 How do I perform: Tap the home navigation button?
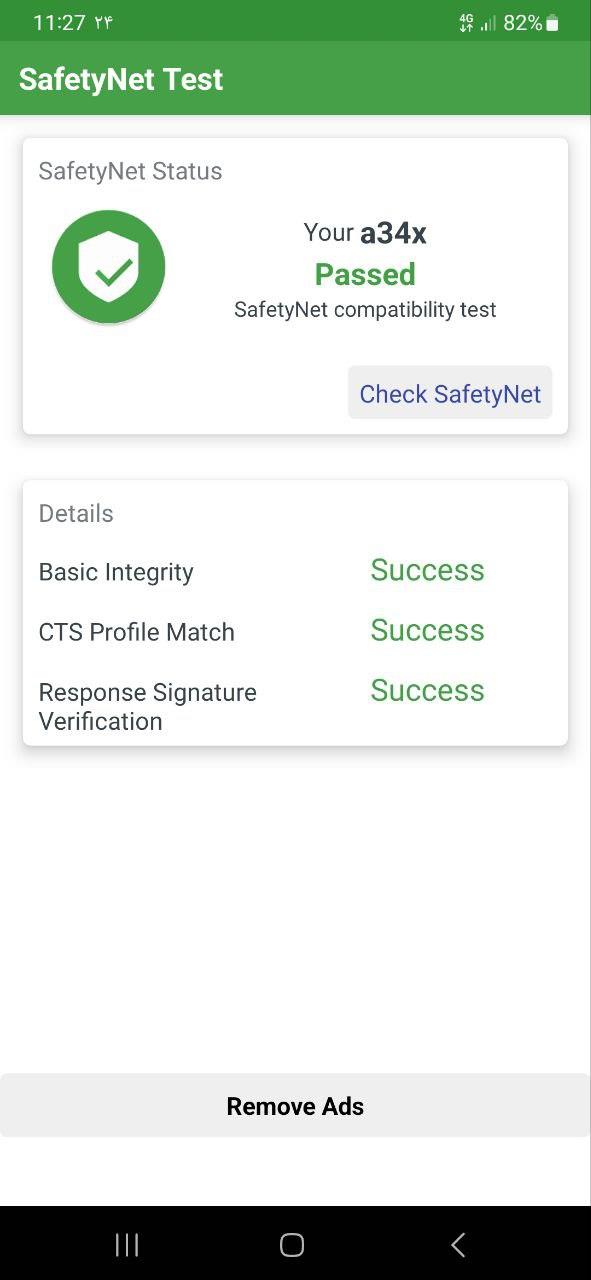pos(292,1244)
